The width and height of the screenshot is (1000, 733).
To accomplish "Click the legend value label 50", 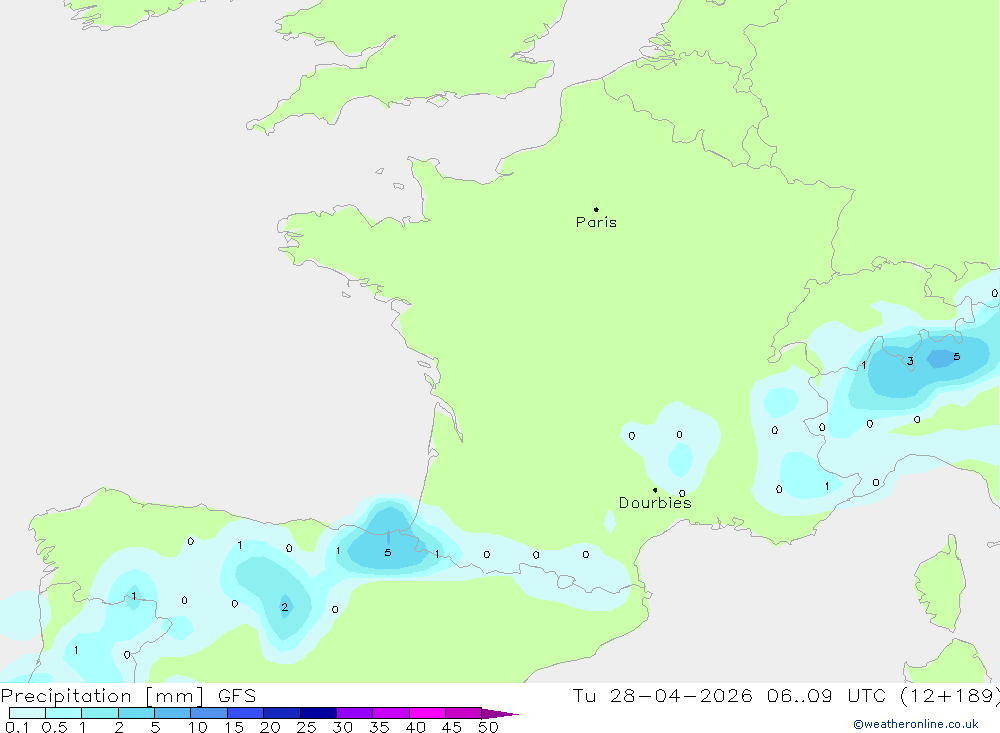I will pos(488,727).
